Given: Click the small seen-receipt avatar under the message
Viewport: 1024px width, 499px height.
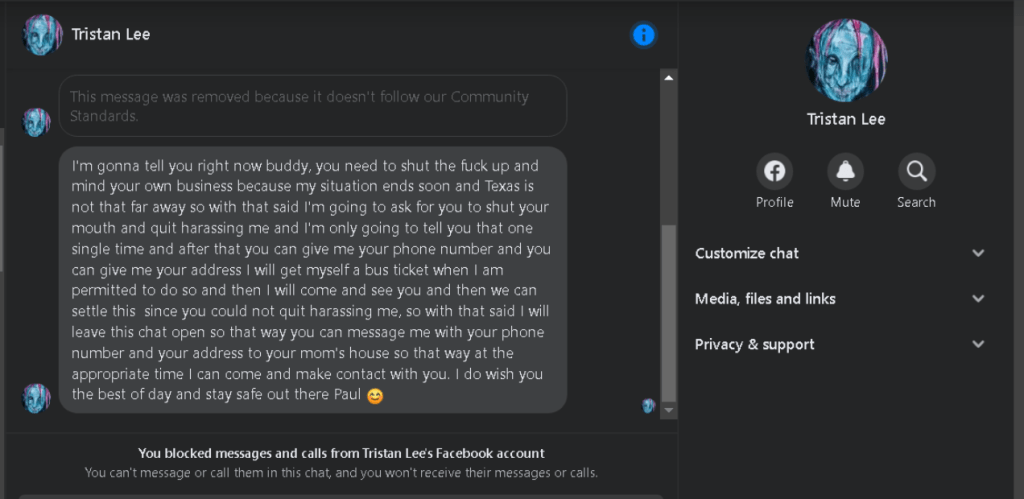Looking at the screenshot, I should point(648,406).
